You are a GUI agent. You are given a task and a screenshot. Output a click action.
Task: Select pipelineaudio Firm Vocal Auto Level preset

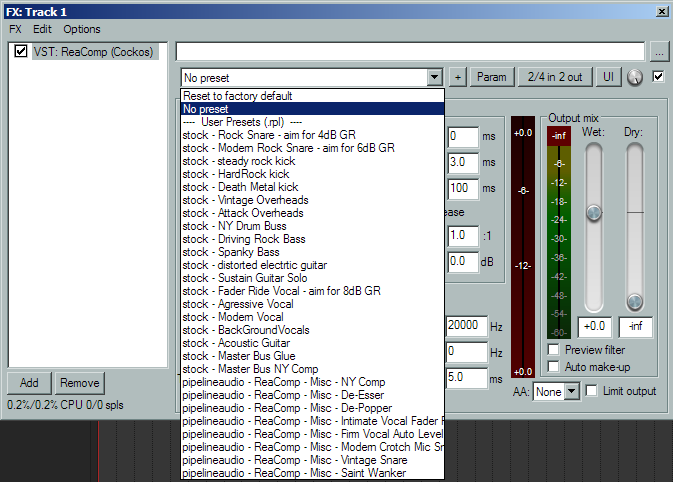coord(312,434)
